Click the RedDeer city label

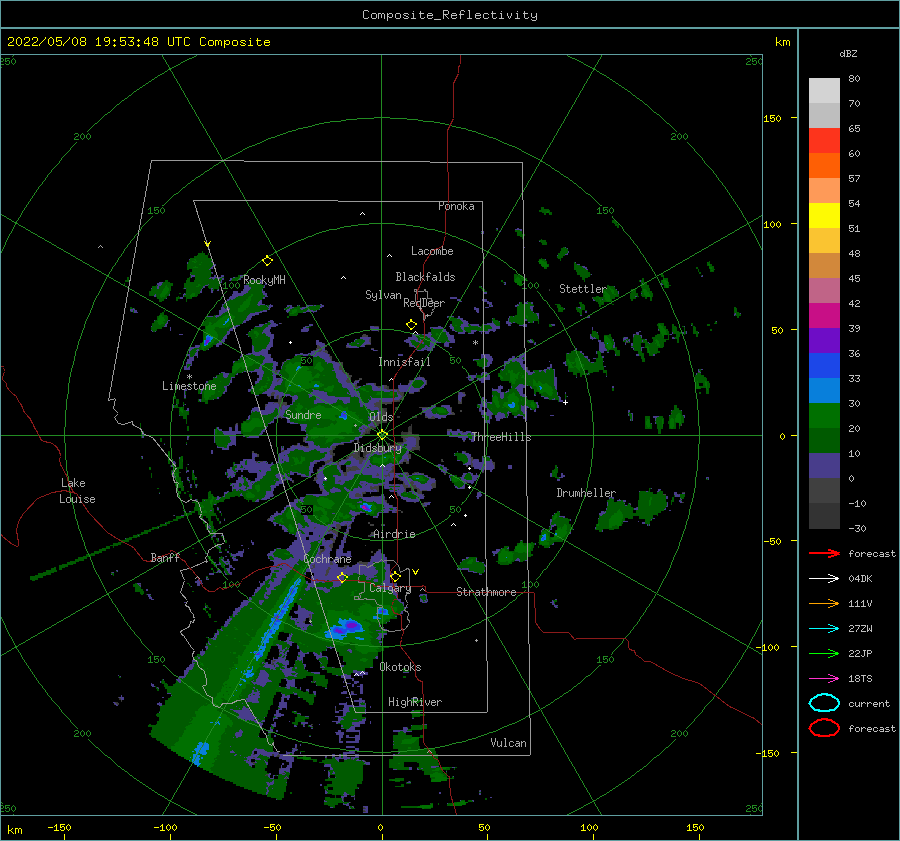point(424,303)
